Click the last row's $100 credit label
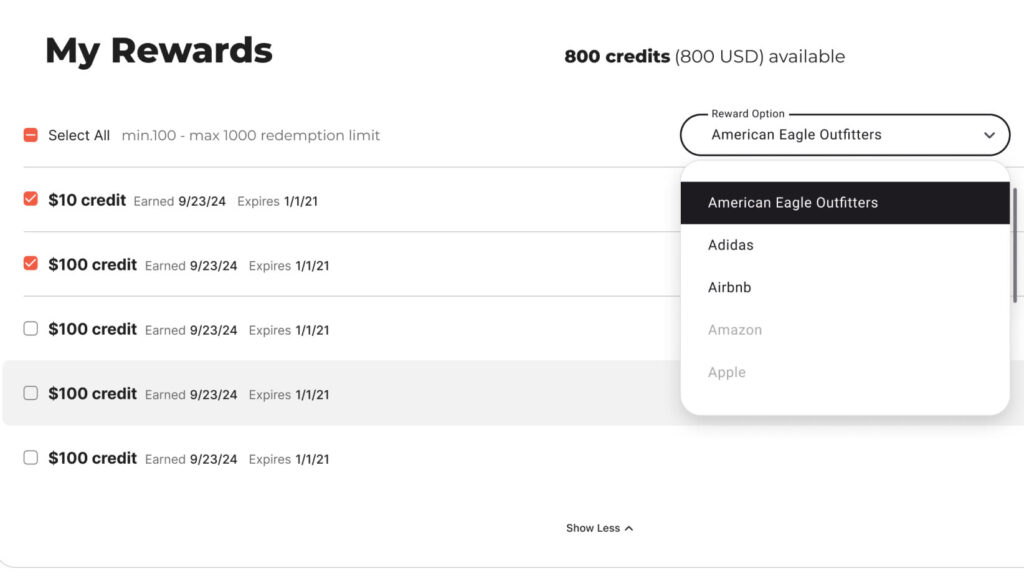The height and width of the screenshot is (576, 1024). (92, 458)
